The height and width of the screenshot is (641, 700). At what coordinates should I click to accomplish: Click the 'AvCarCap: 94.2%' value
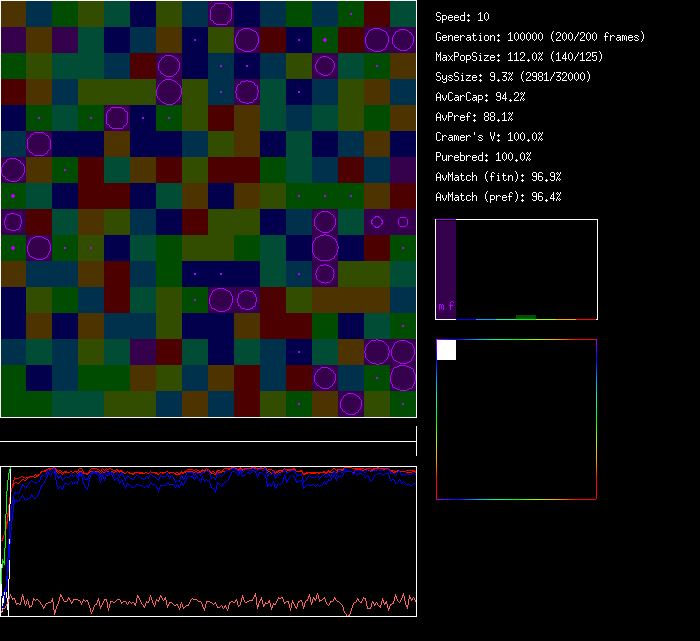click(481, 97)
